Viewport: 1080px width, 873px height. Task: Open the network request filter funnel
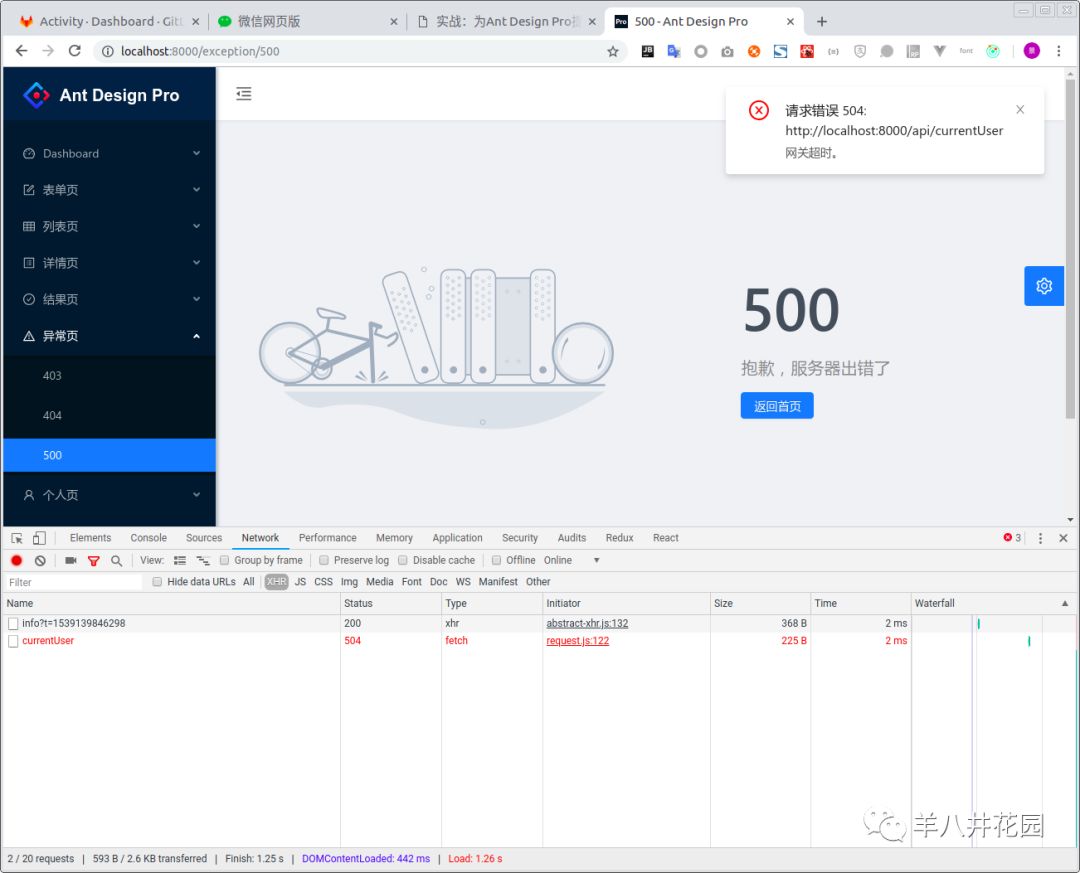94,560
